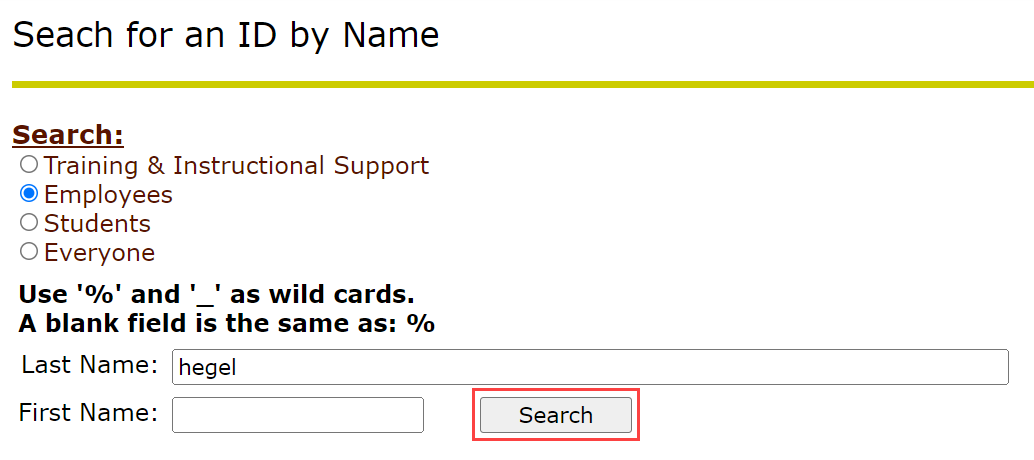Screen dimensions: 1034x460
Task: Click the 'Training & Instructional Support' label text
Action: (x=236, y=165)
